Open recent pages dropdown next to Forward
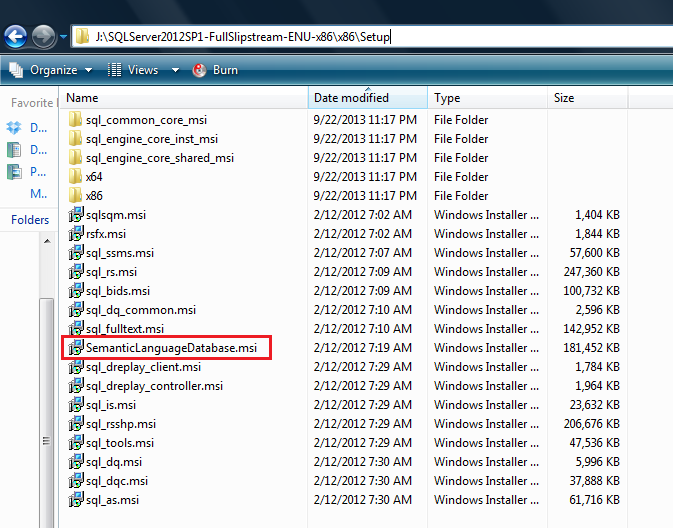The image size is (673, 528). tap(64, 38)
